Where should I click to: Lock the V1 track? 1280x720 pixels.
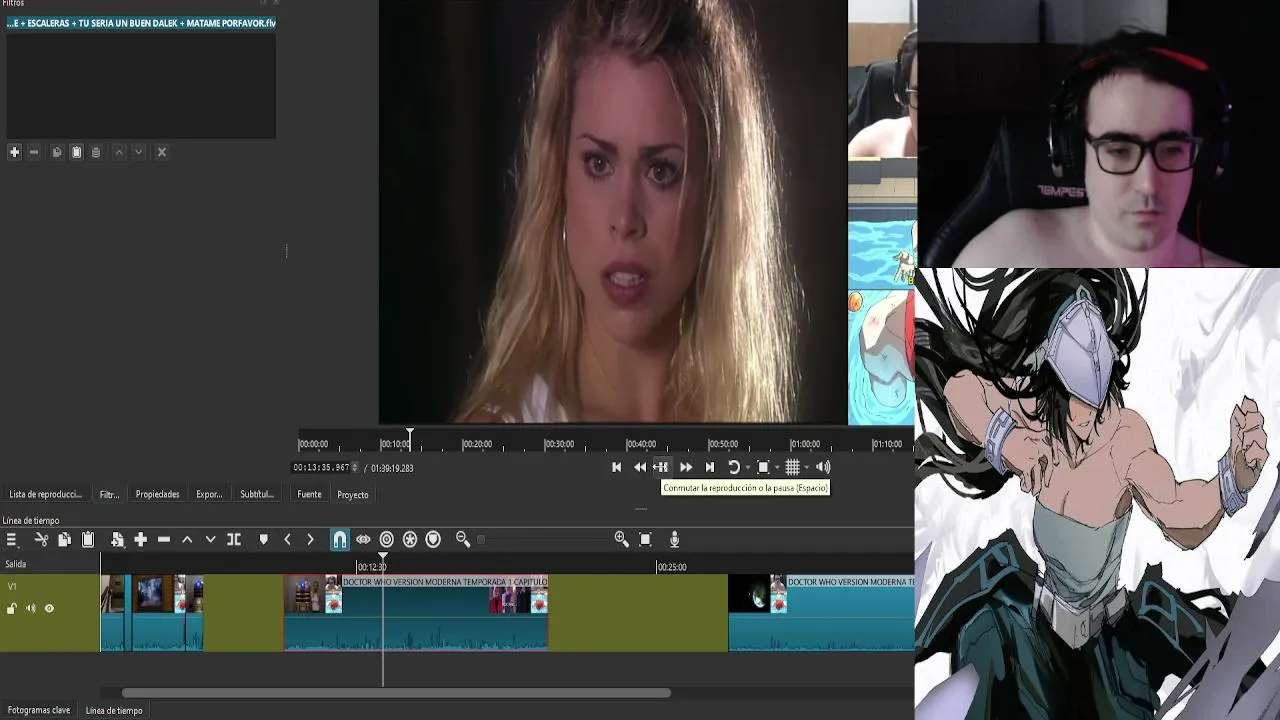12,609
